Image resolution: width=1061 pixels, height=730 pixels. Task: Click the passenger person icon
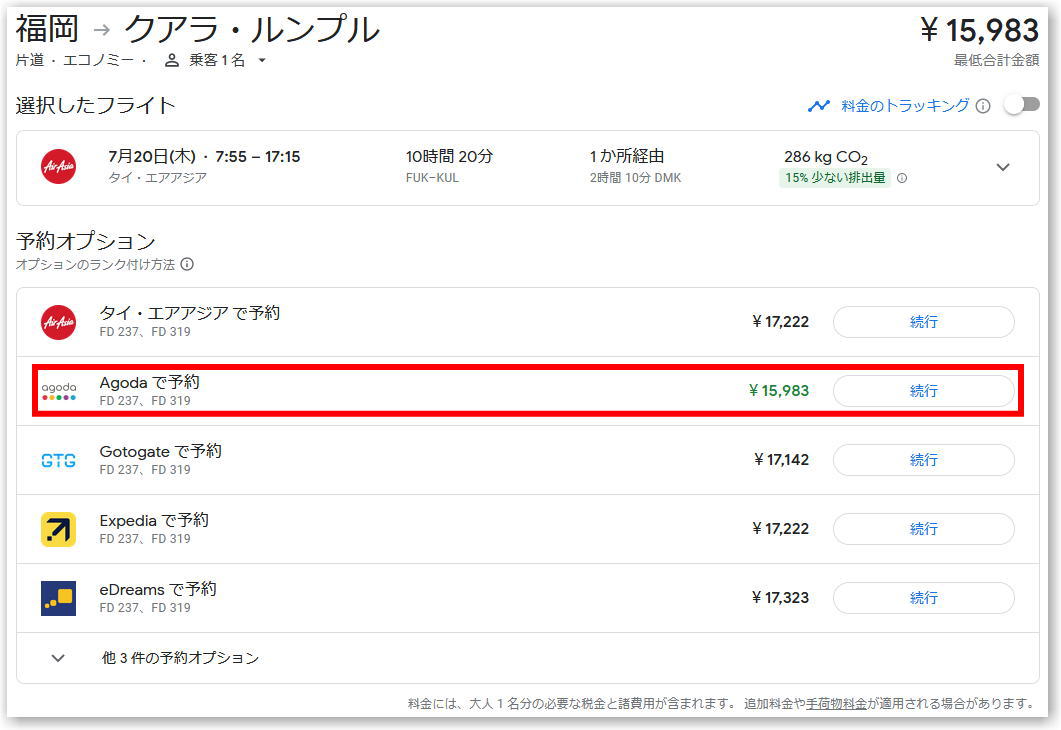pyautogui.click(x=172, y=60)
